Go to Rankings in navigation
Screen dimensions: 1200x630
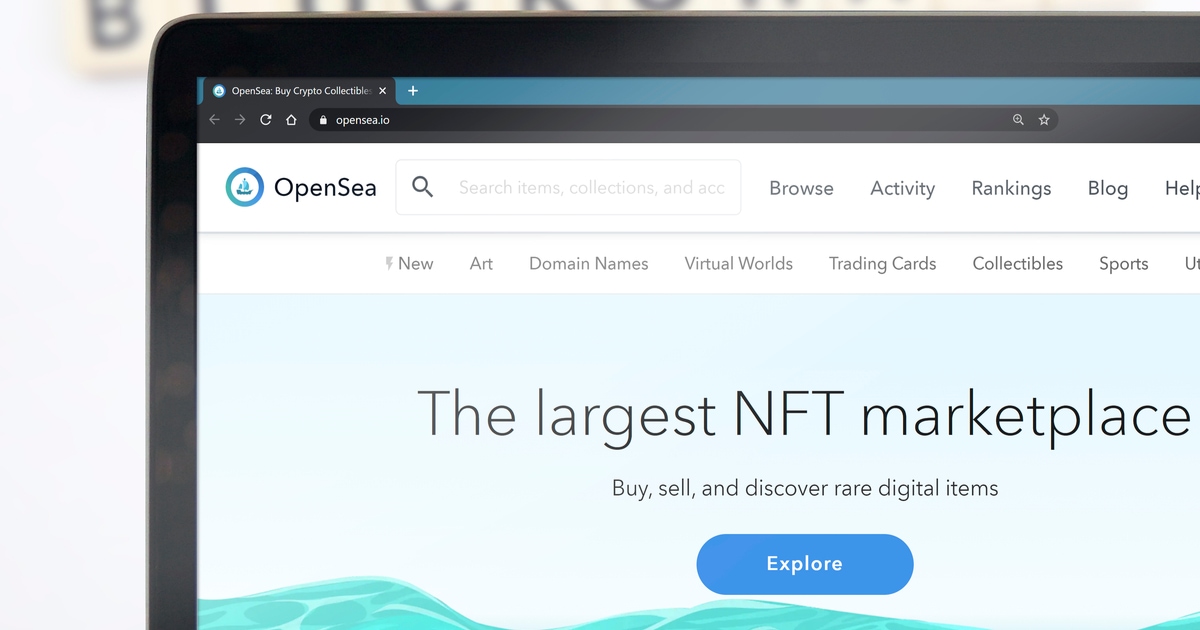(1011, 188)
